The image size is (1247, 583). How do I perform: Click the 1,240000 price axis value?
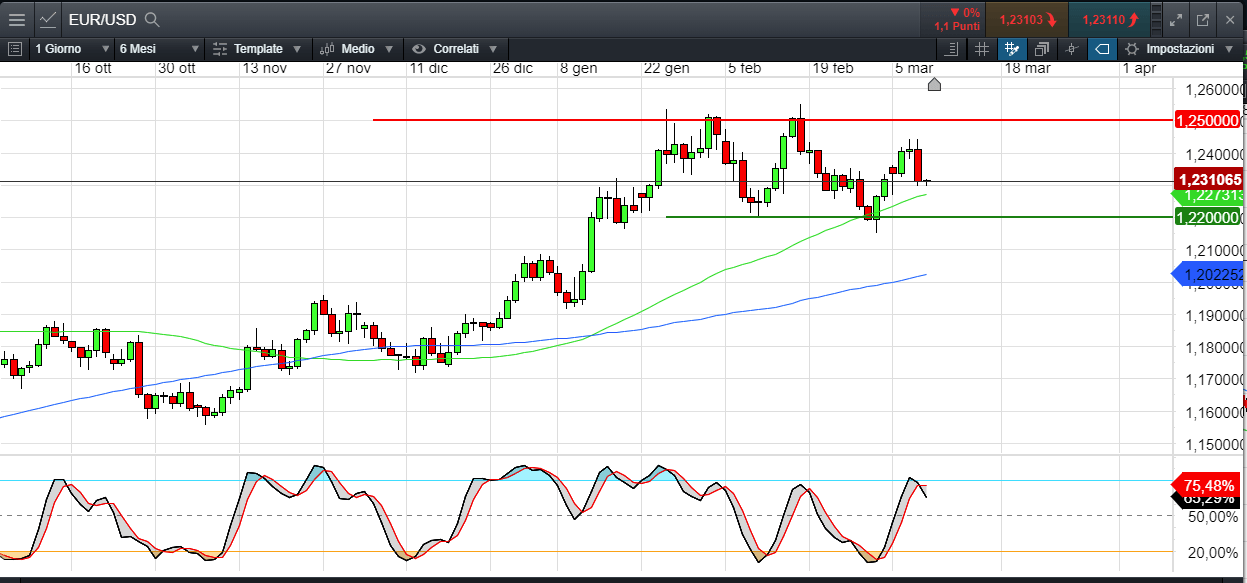click(x=1214, y=154)
